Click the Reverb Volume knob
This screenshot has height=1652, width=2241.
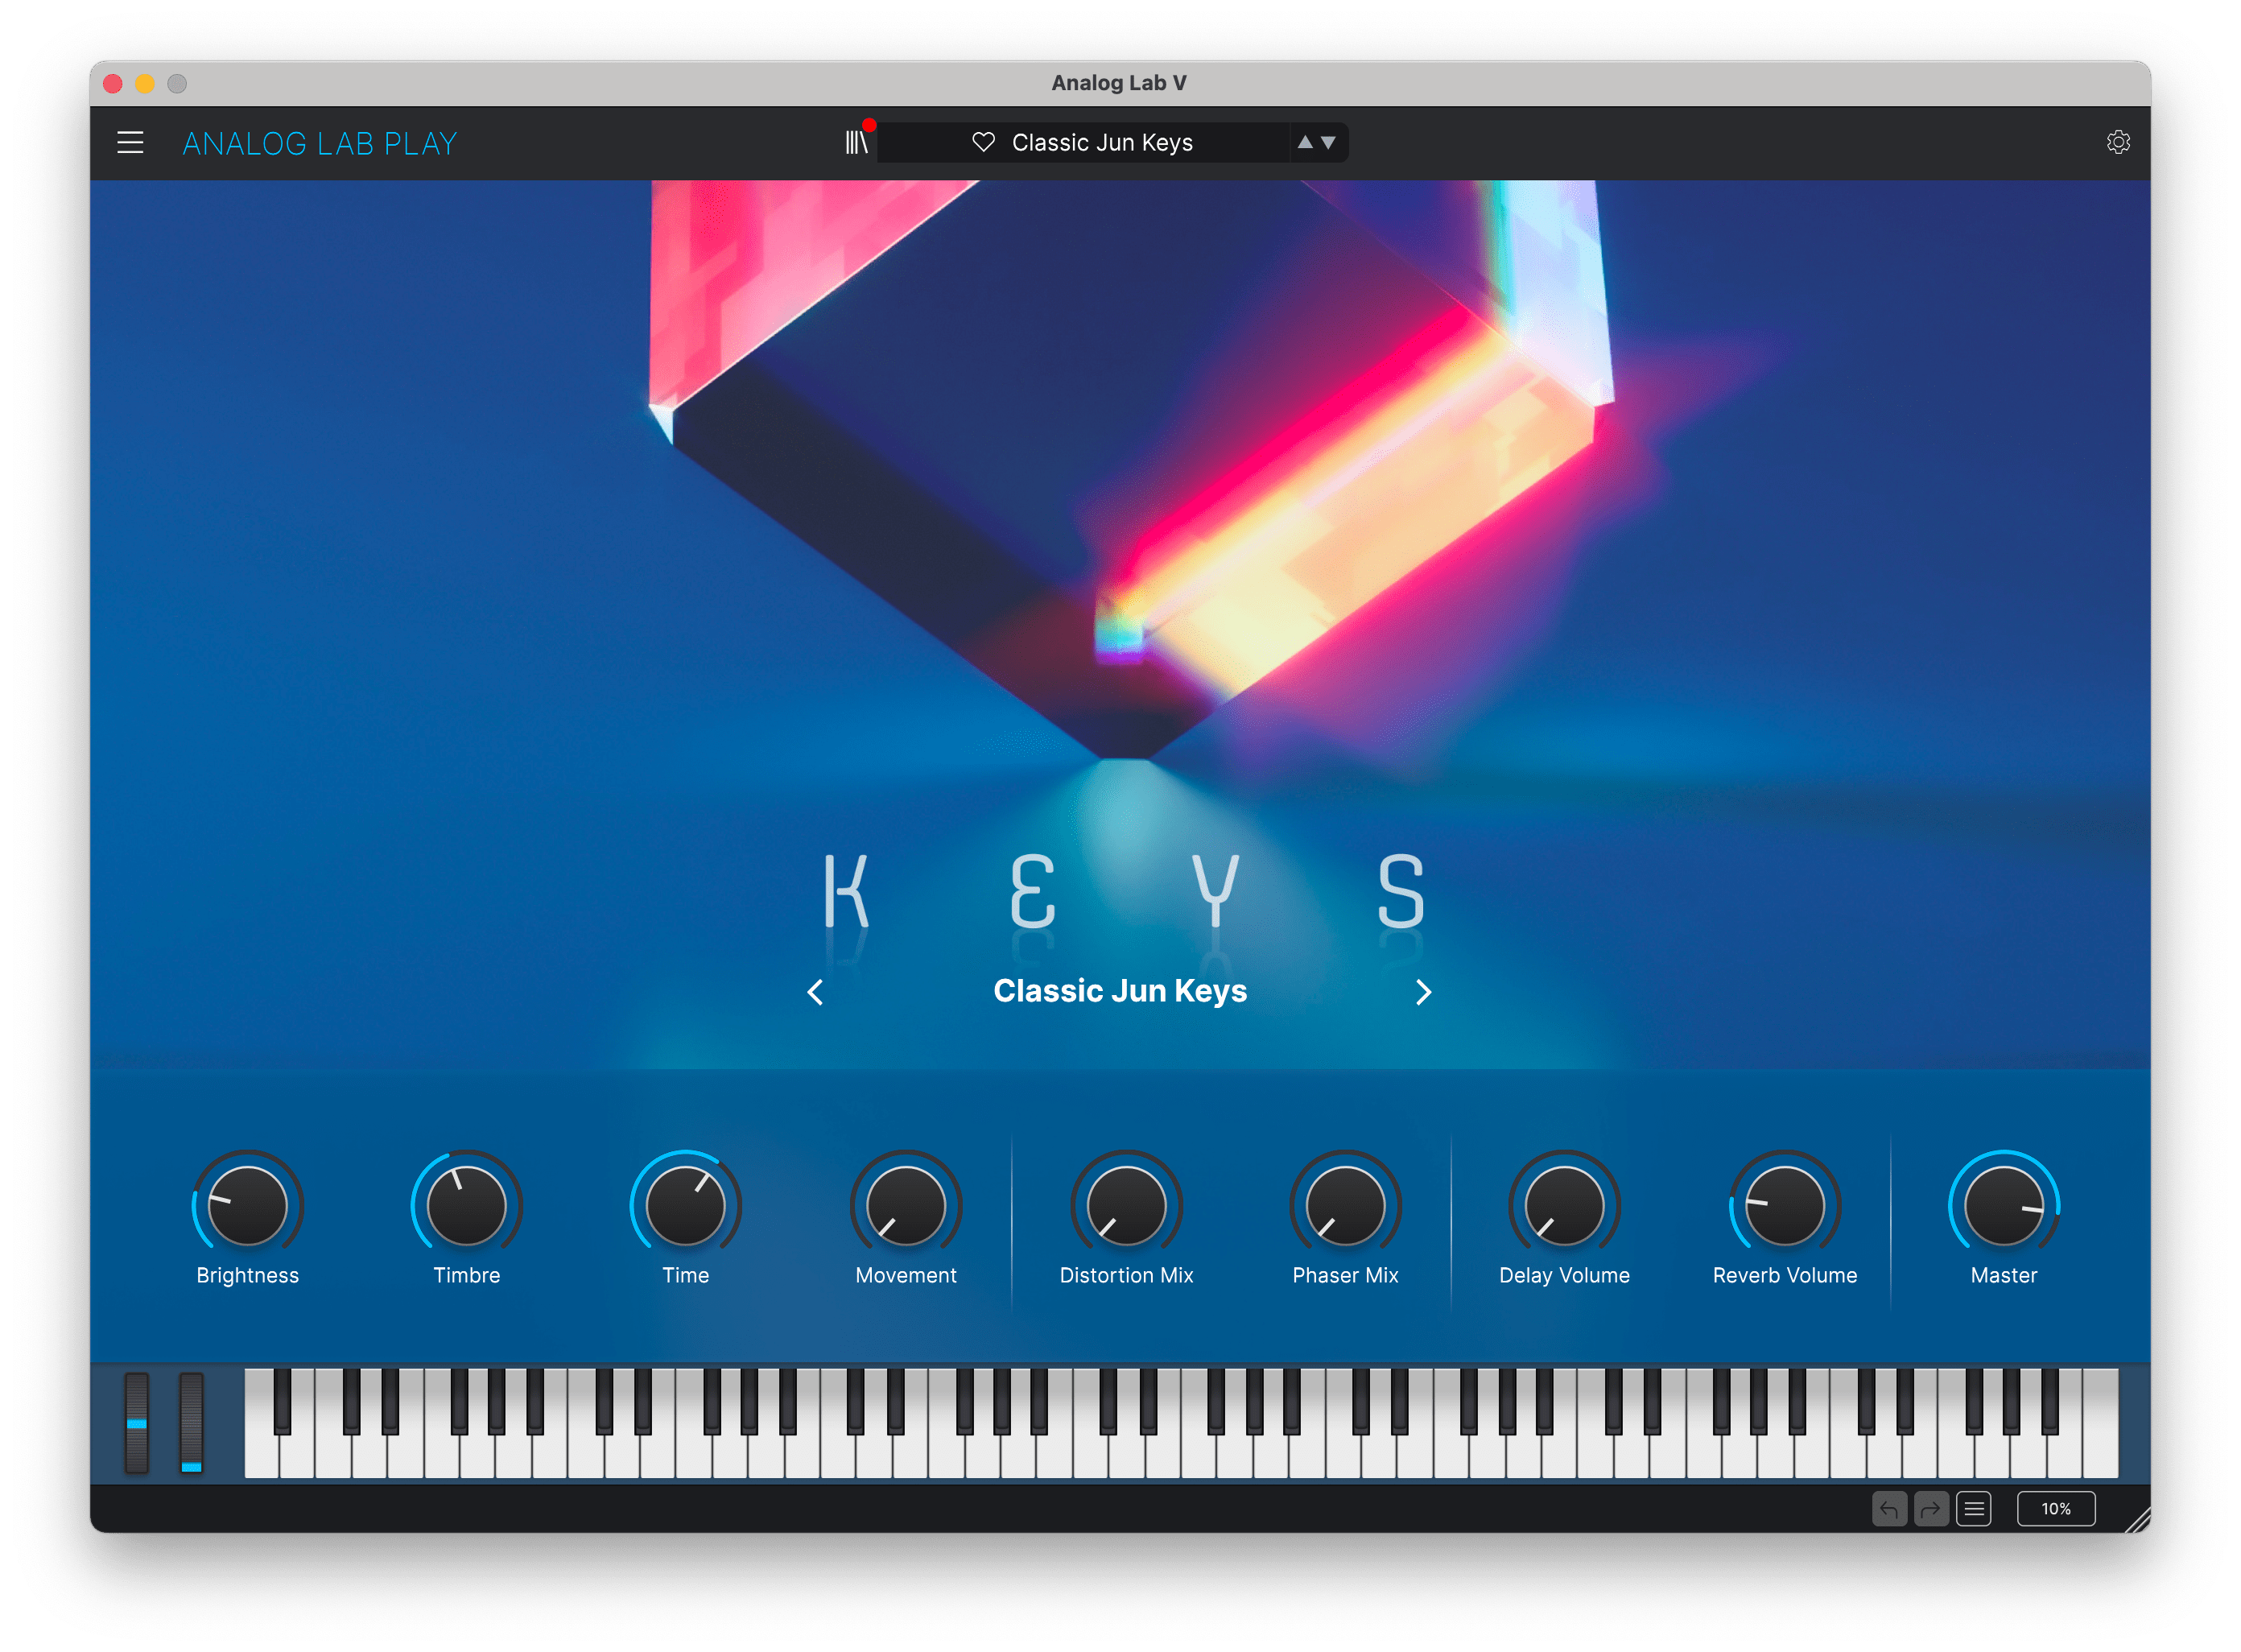pos(1784,1204)
